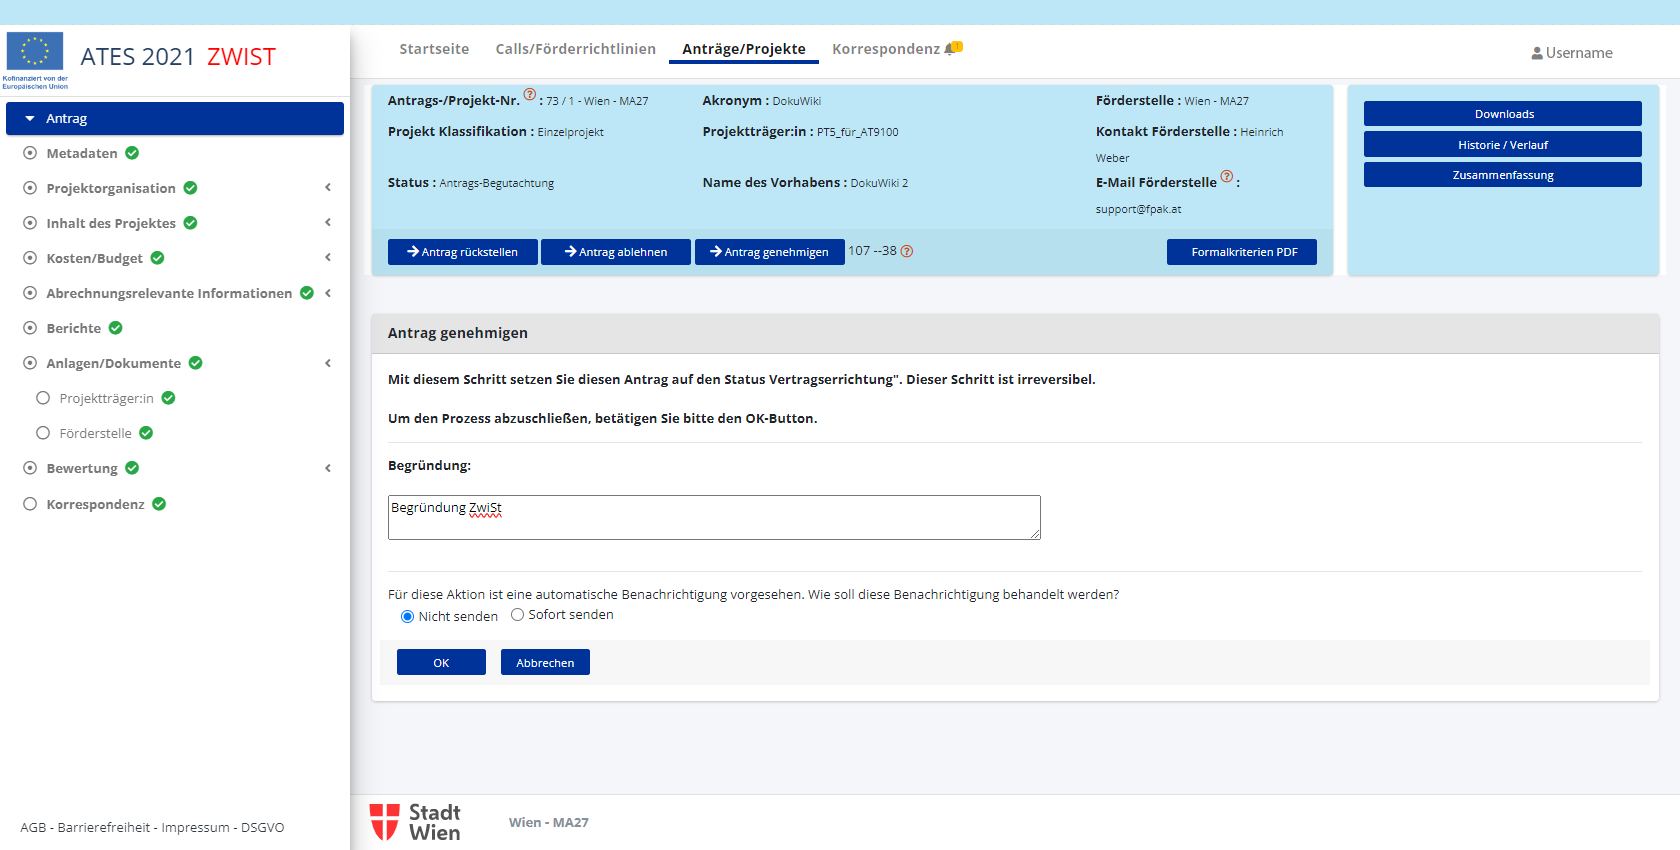Go to the Startseite tab
The image size is (1680, 850).
pyautogui.click(x=434, y=49)
